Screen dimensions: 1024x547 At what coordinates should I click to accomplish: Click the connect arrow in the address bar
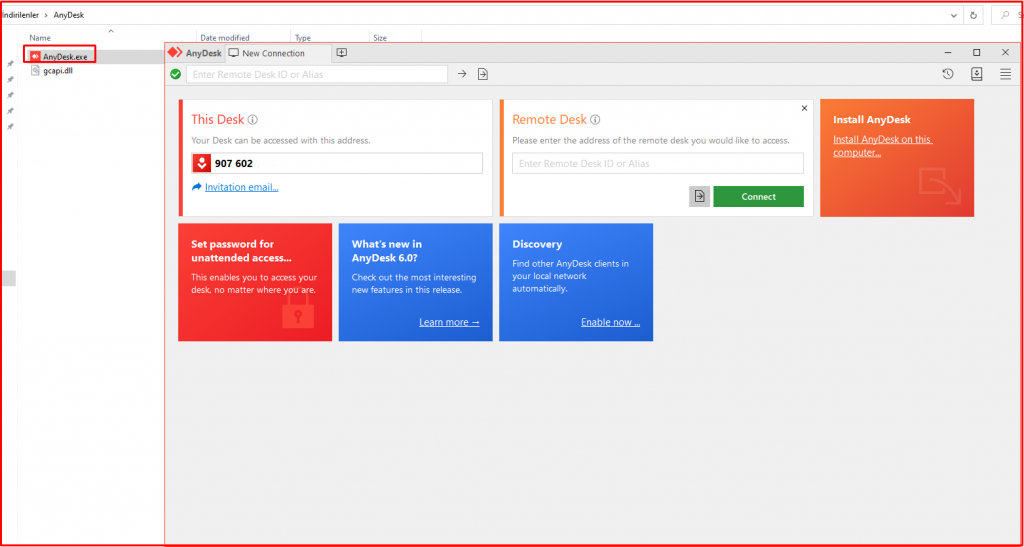[462, 74]
